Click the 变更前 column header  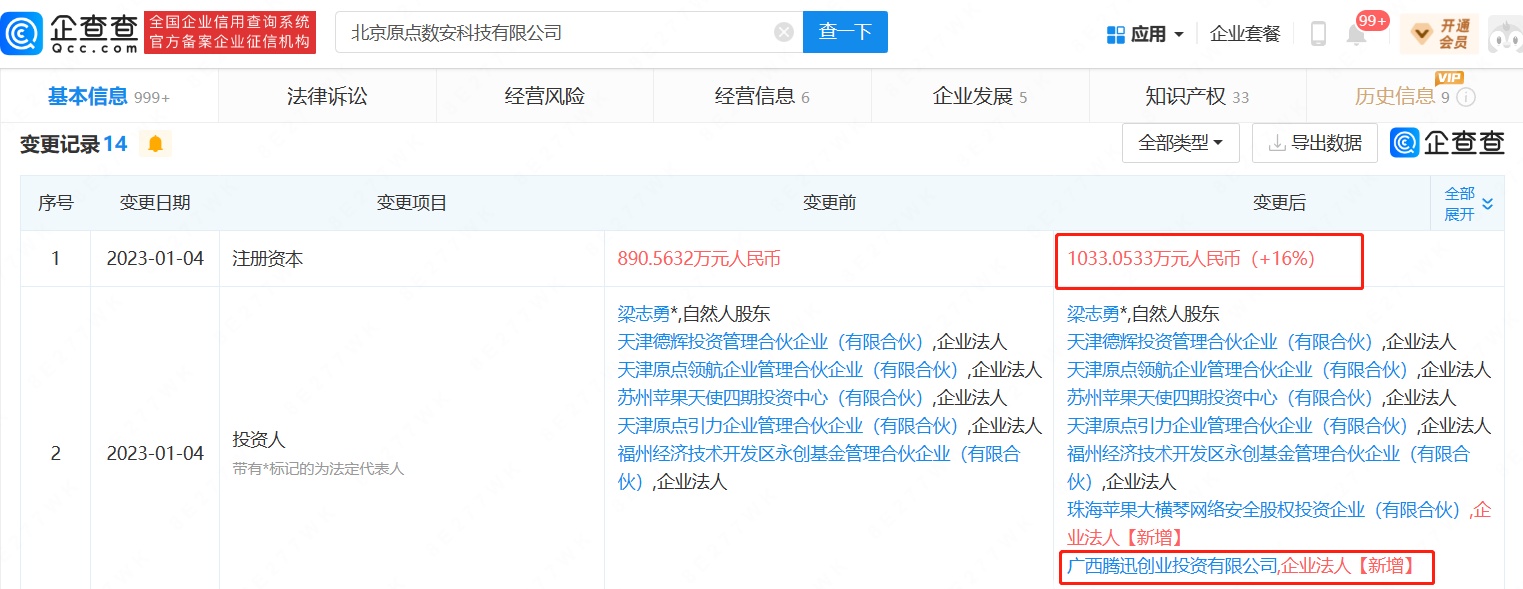pyautogui.click(x=829, y=203)
